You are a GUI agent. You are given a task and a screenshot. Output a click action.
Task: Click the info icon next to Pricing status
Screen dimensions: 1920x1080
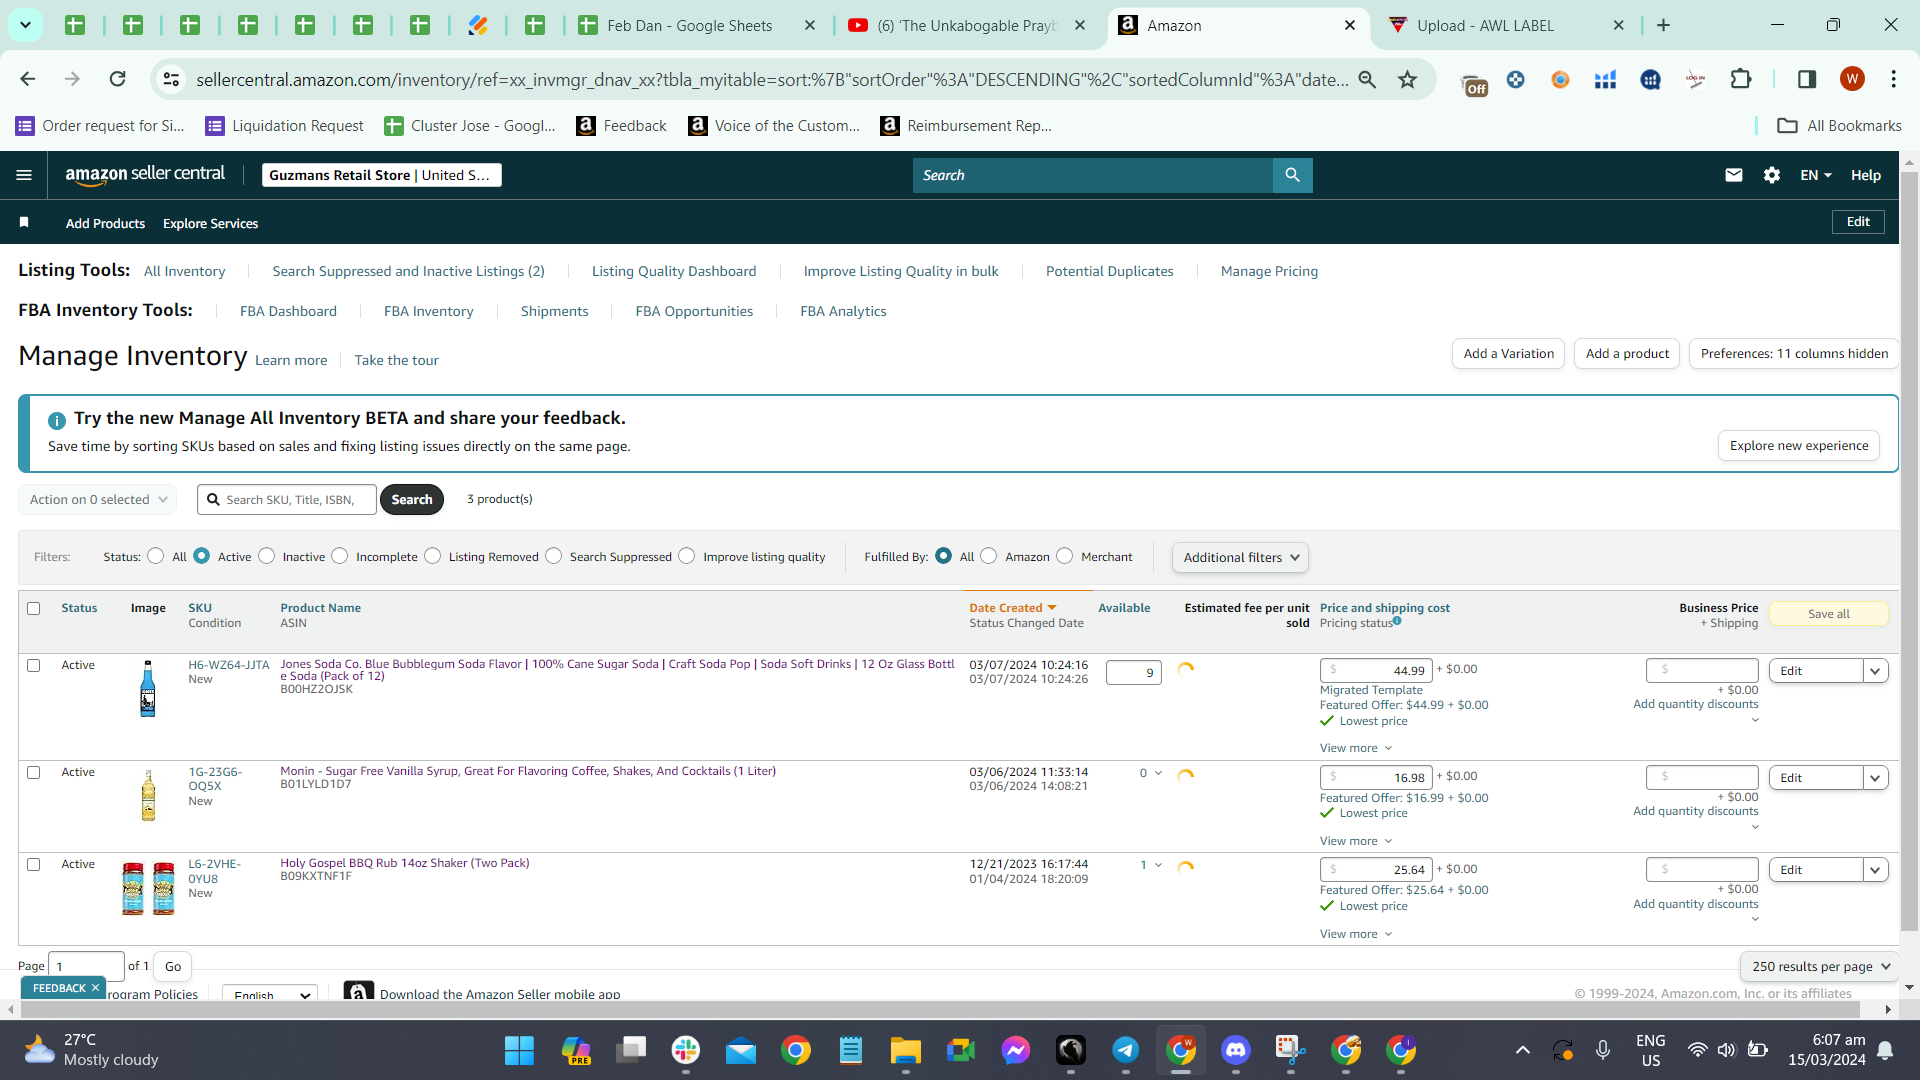1397,621
